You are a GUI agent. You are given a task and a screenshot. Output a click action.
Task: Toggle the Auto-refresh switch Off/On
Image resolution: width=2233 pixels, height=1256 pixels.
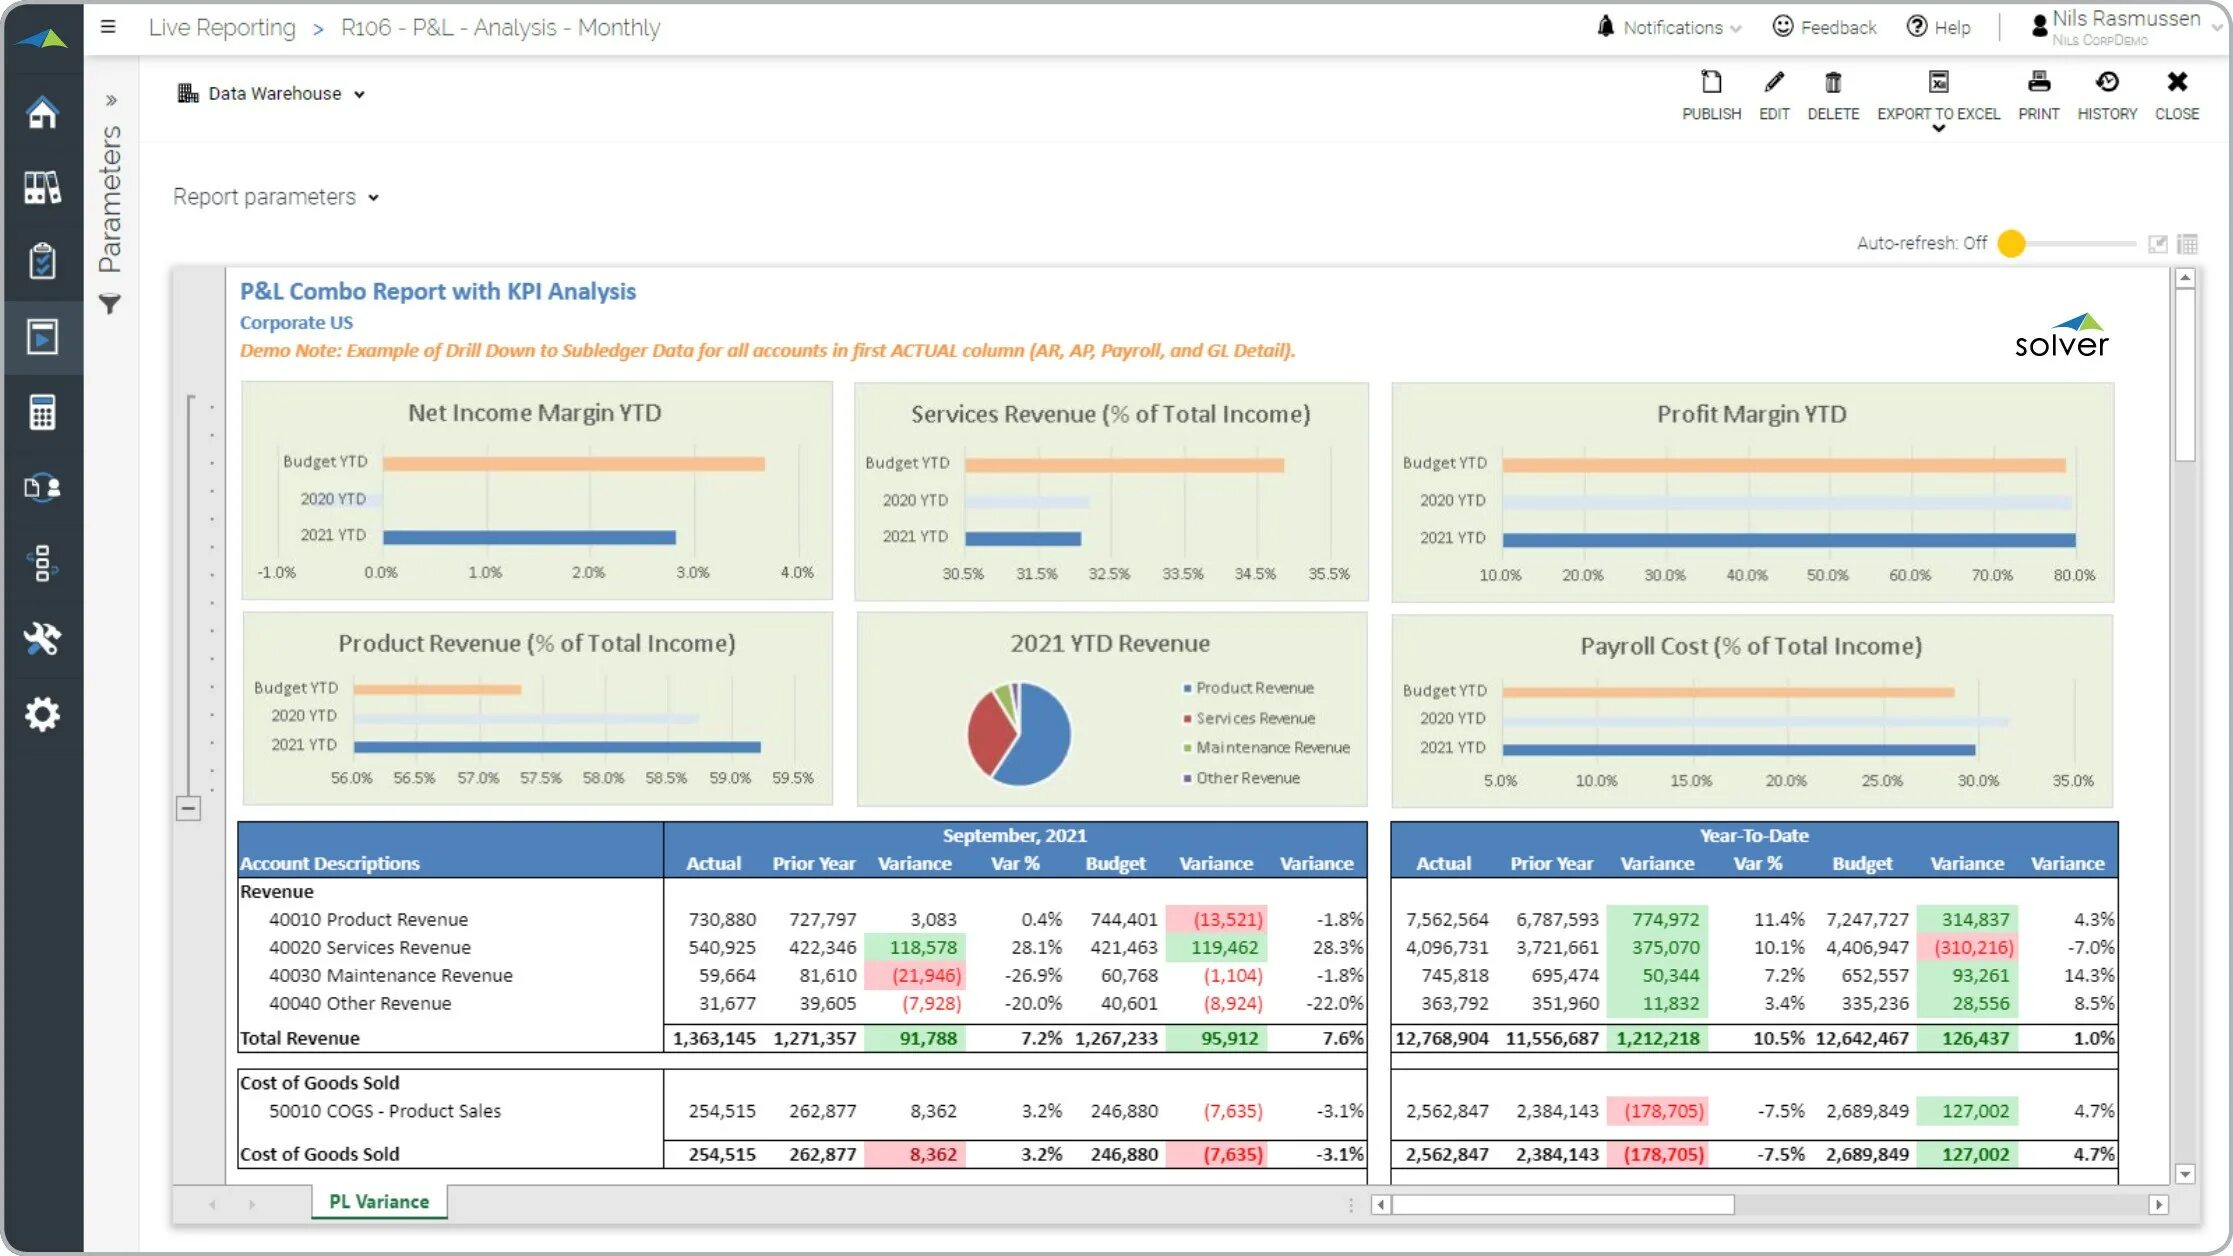click(x=2014, y=242)
